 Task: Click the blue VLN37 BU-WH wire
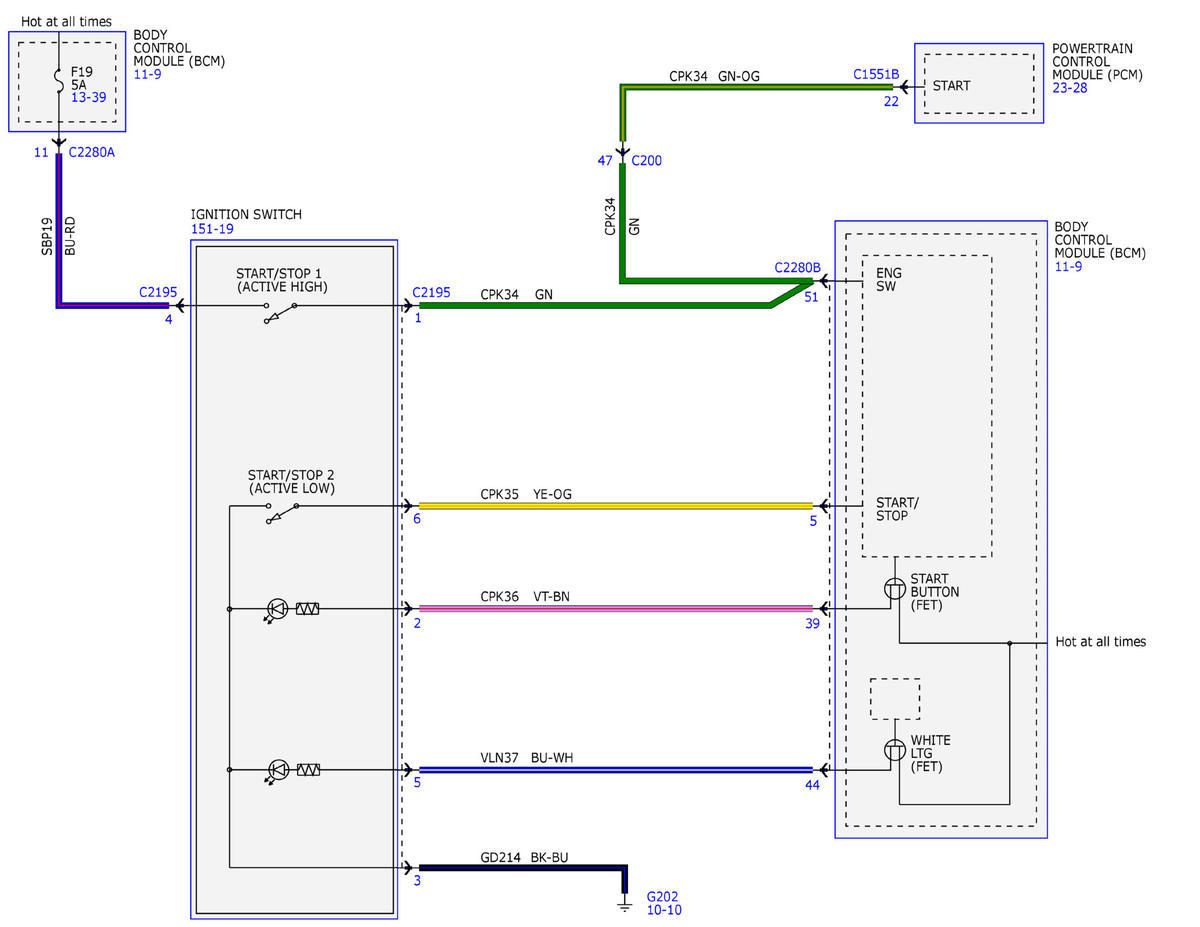[615, 770]
